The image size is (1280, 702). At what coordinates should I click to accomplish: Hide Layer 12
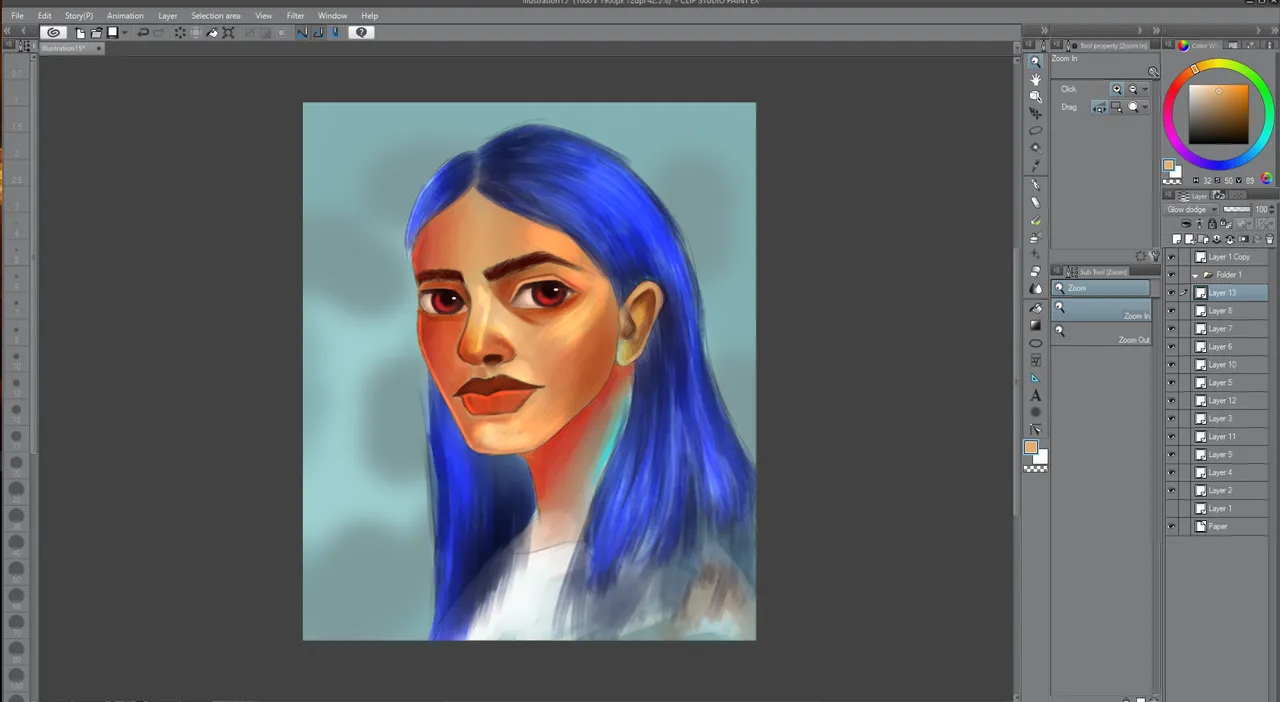1171,401
